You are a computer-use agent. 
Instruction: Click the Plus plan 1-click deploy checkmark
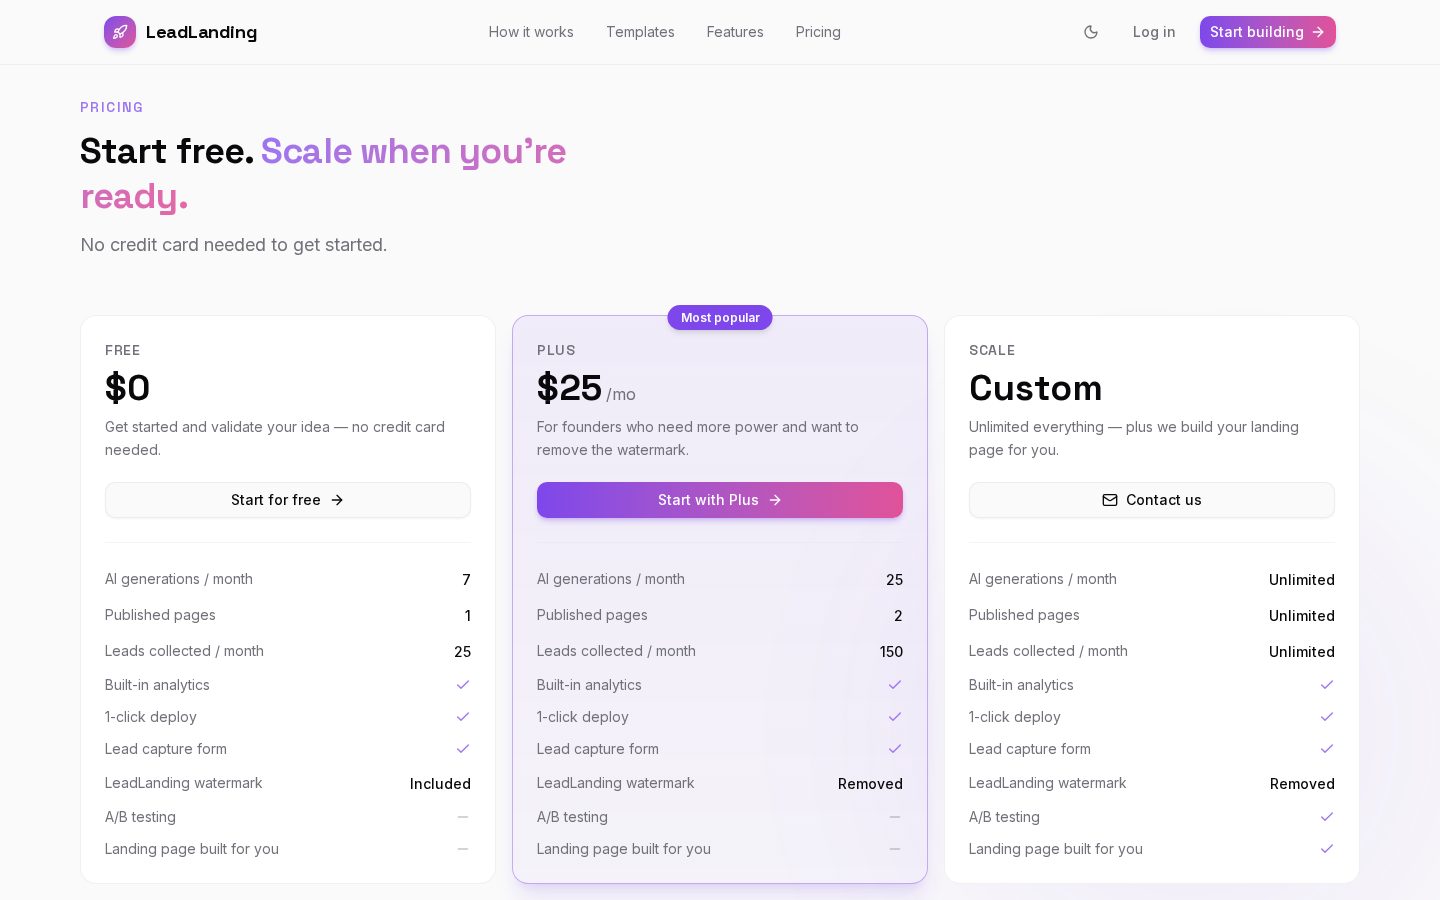(895, 717)
